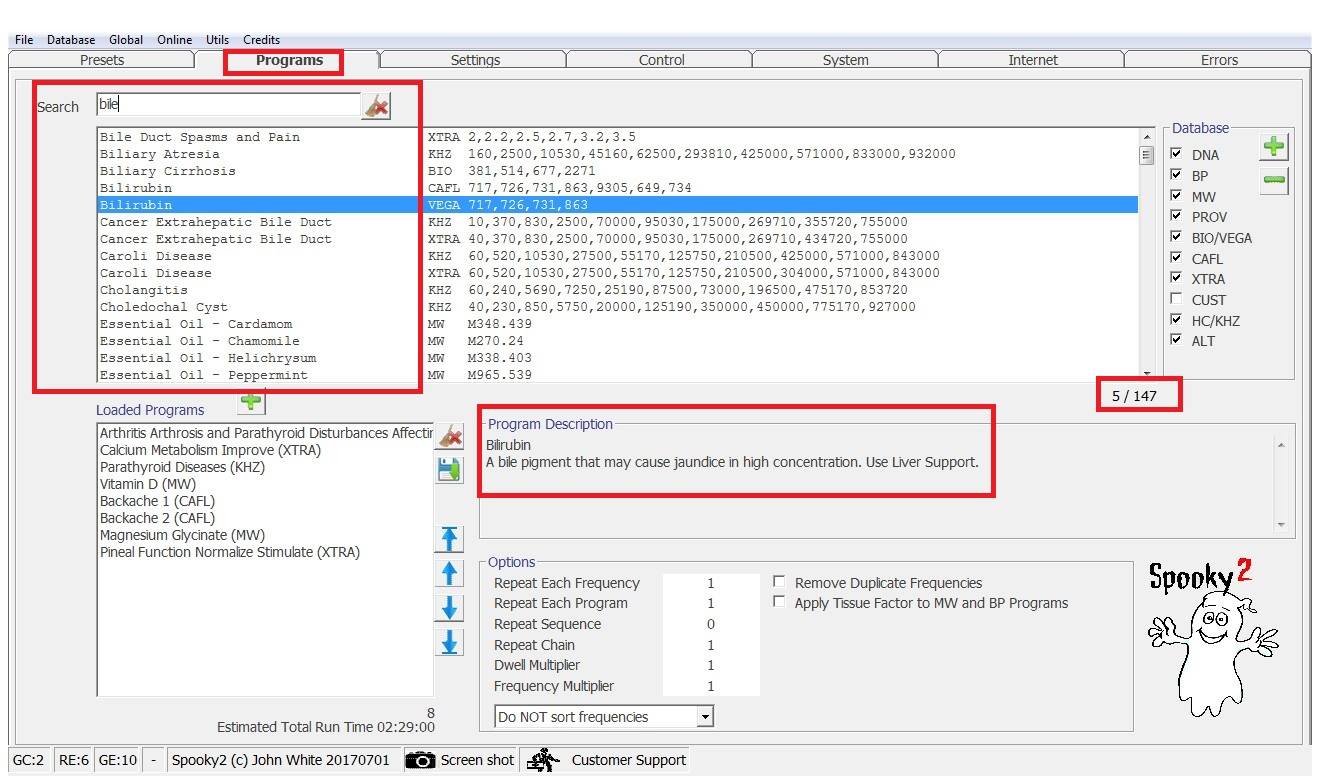Switch to the Internet tab
The image size is (1320, 784).
pos(1032,60)
